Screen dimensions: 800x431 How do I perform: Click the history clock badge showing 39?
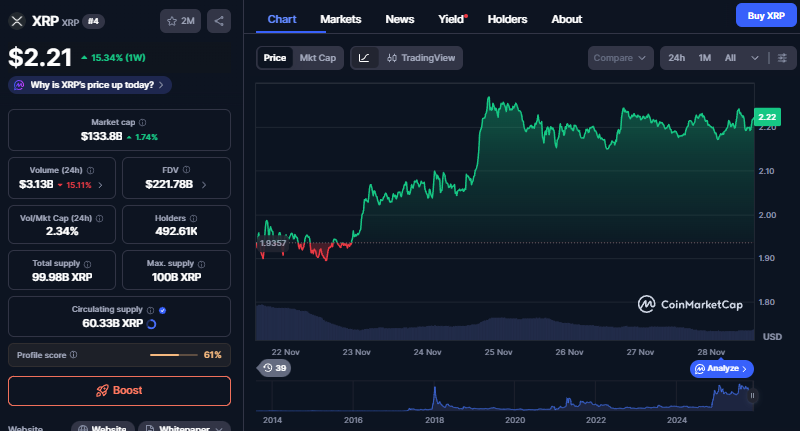coord(274,368)
